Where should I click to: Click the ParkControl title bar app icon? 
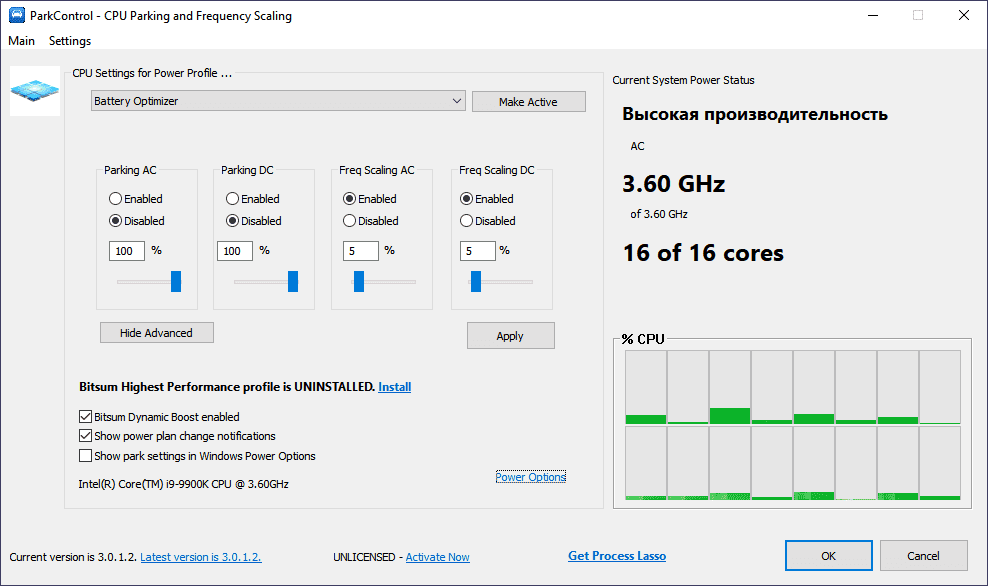coord(17,15)
